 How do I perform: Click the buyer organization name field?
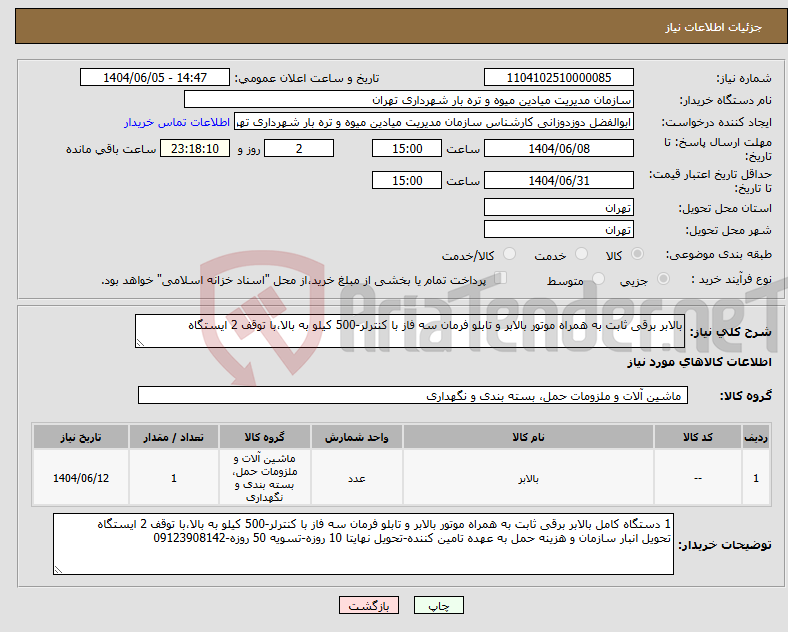point(409,99)
